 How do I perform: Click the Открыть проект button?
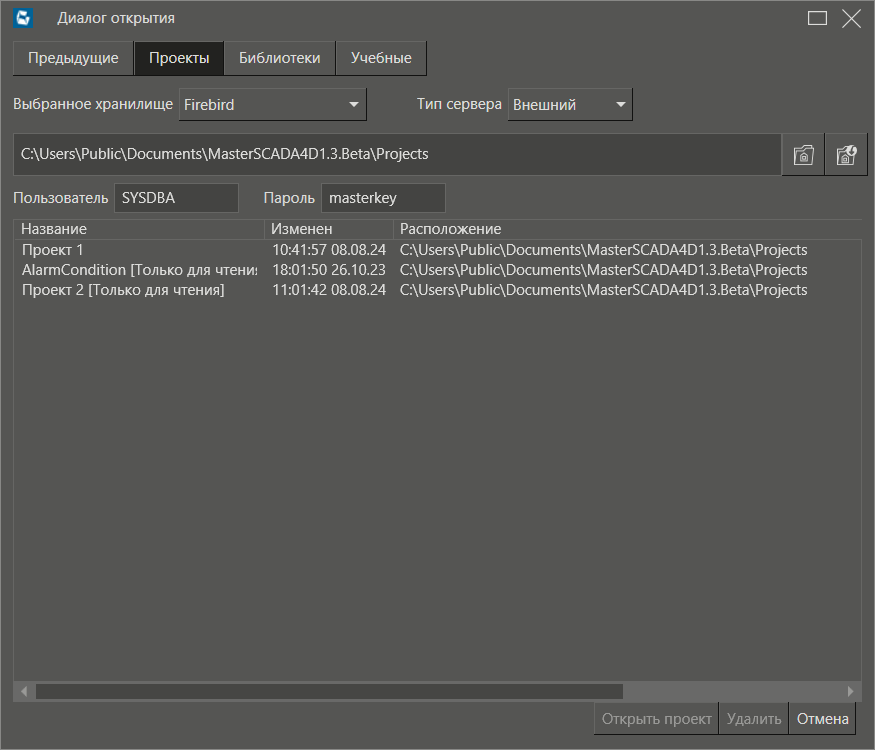coord(656,718)
